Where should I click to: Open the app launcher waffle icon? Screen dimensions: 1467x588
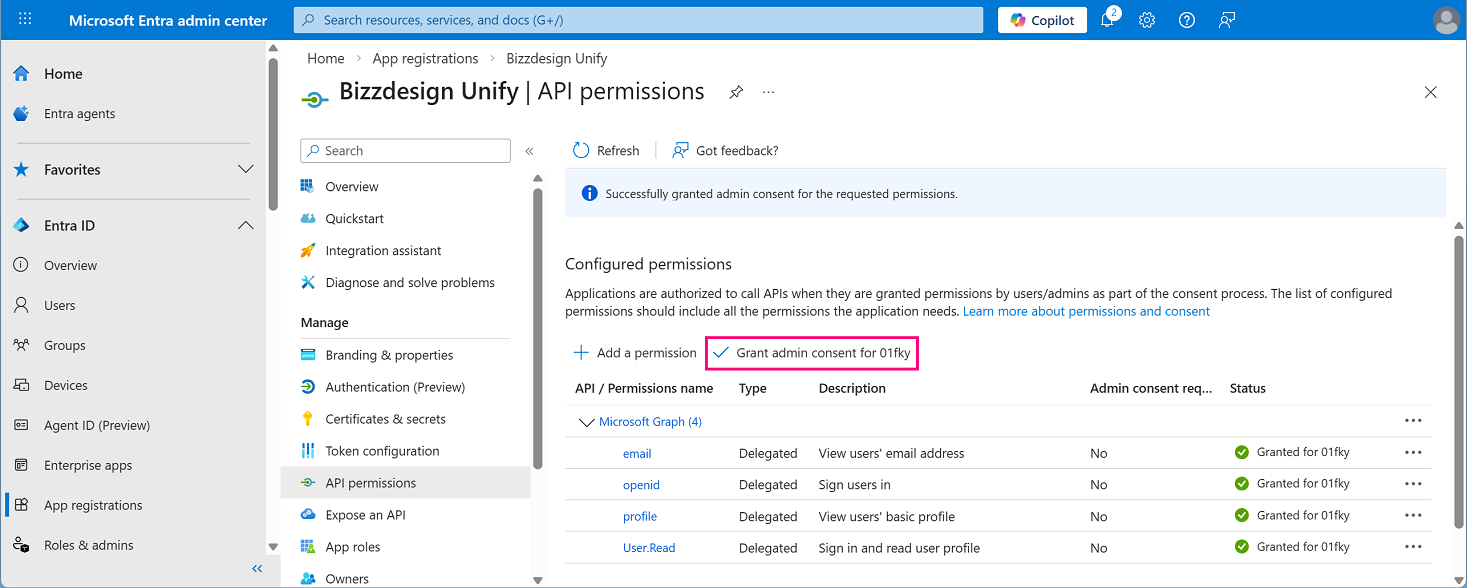pyautogui.click(x=25, y=20)
